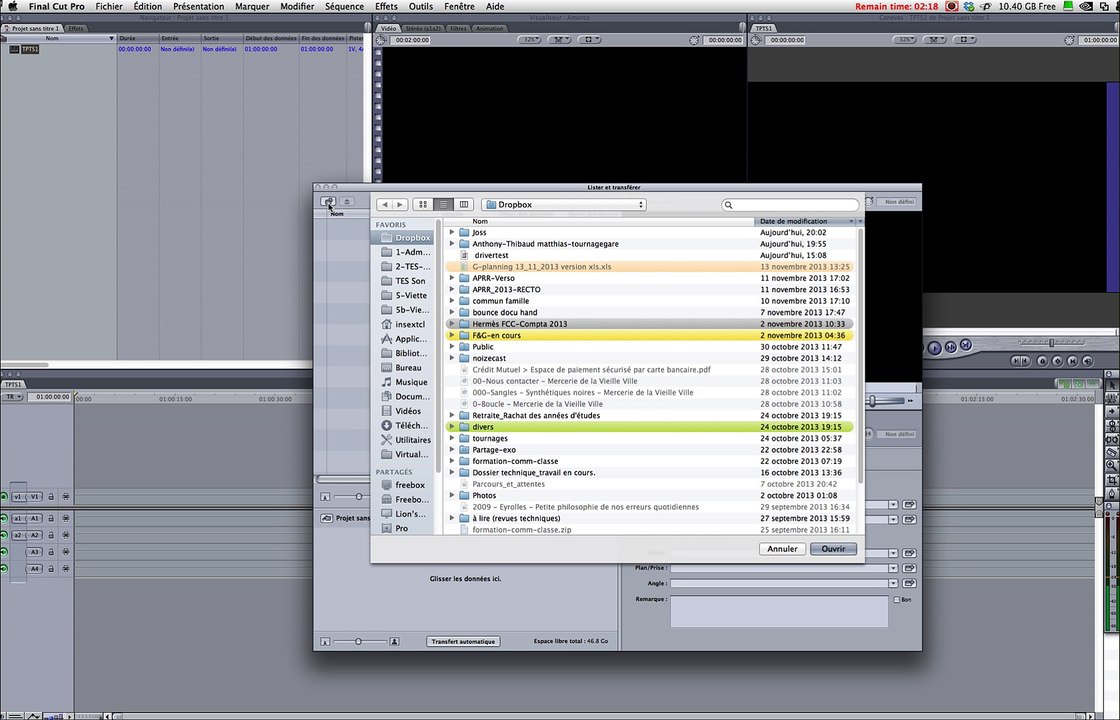Expand the Photos folder

[452, 495]
